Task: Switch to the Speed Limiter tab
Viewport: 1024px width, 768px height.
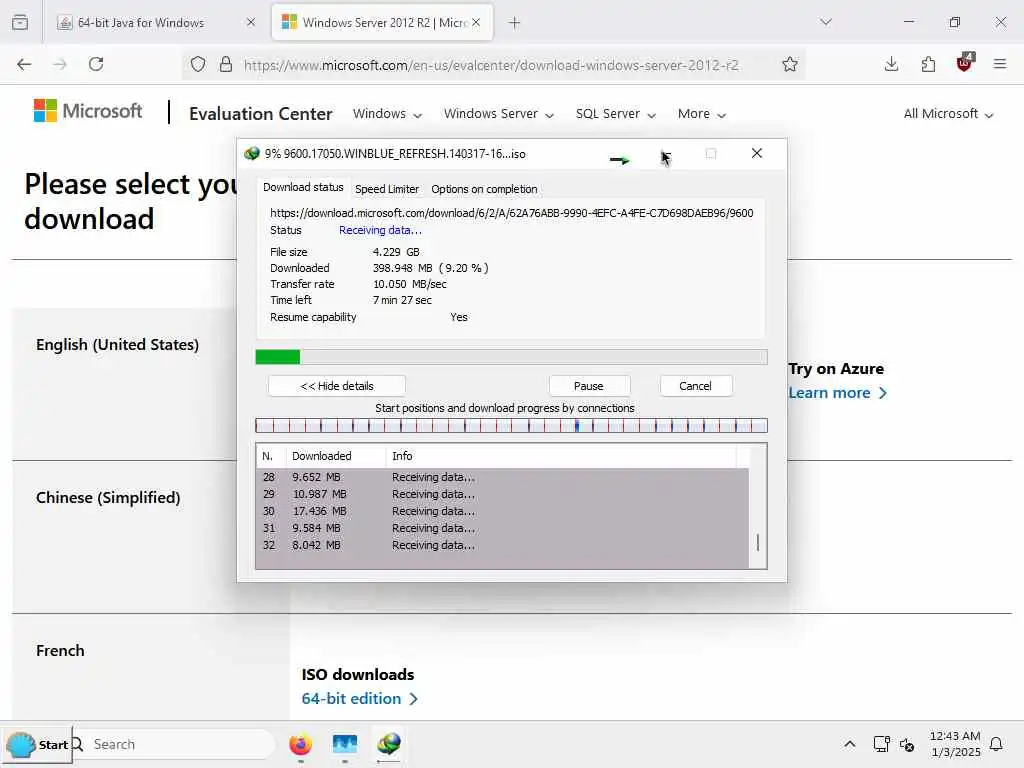Action: (387, 189)
